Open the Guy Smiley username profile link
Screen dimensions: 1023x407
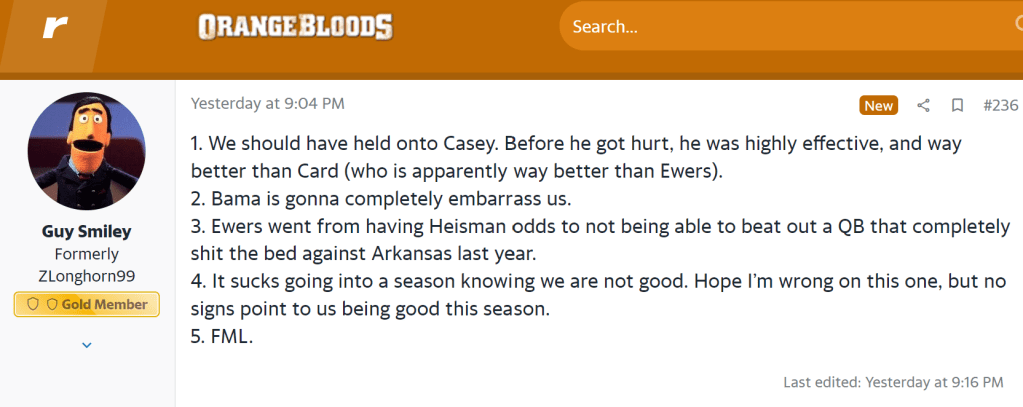coord(86,232)
